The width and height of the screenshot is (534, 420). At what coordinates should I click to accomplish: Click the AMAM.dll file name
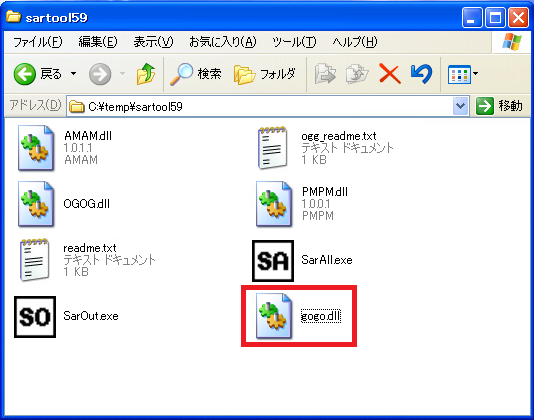coord(88,136)
